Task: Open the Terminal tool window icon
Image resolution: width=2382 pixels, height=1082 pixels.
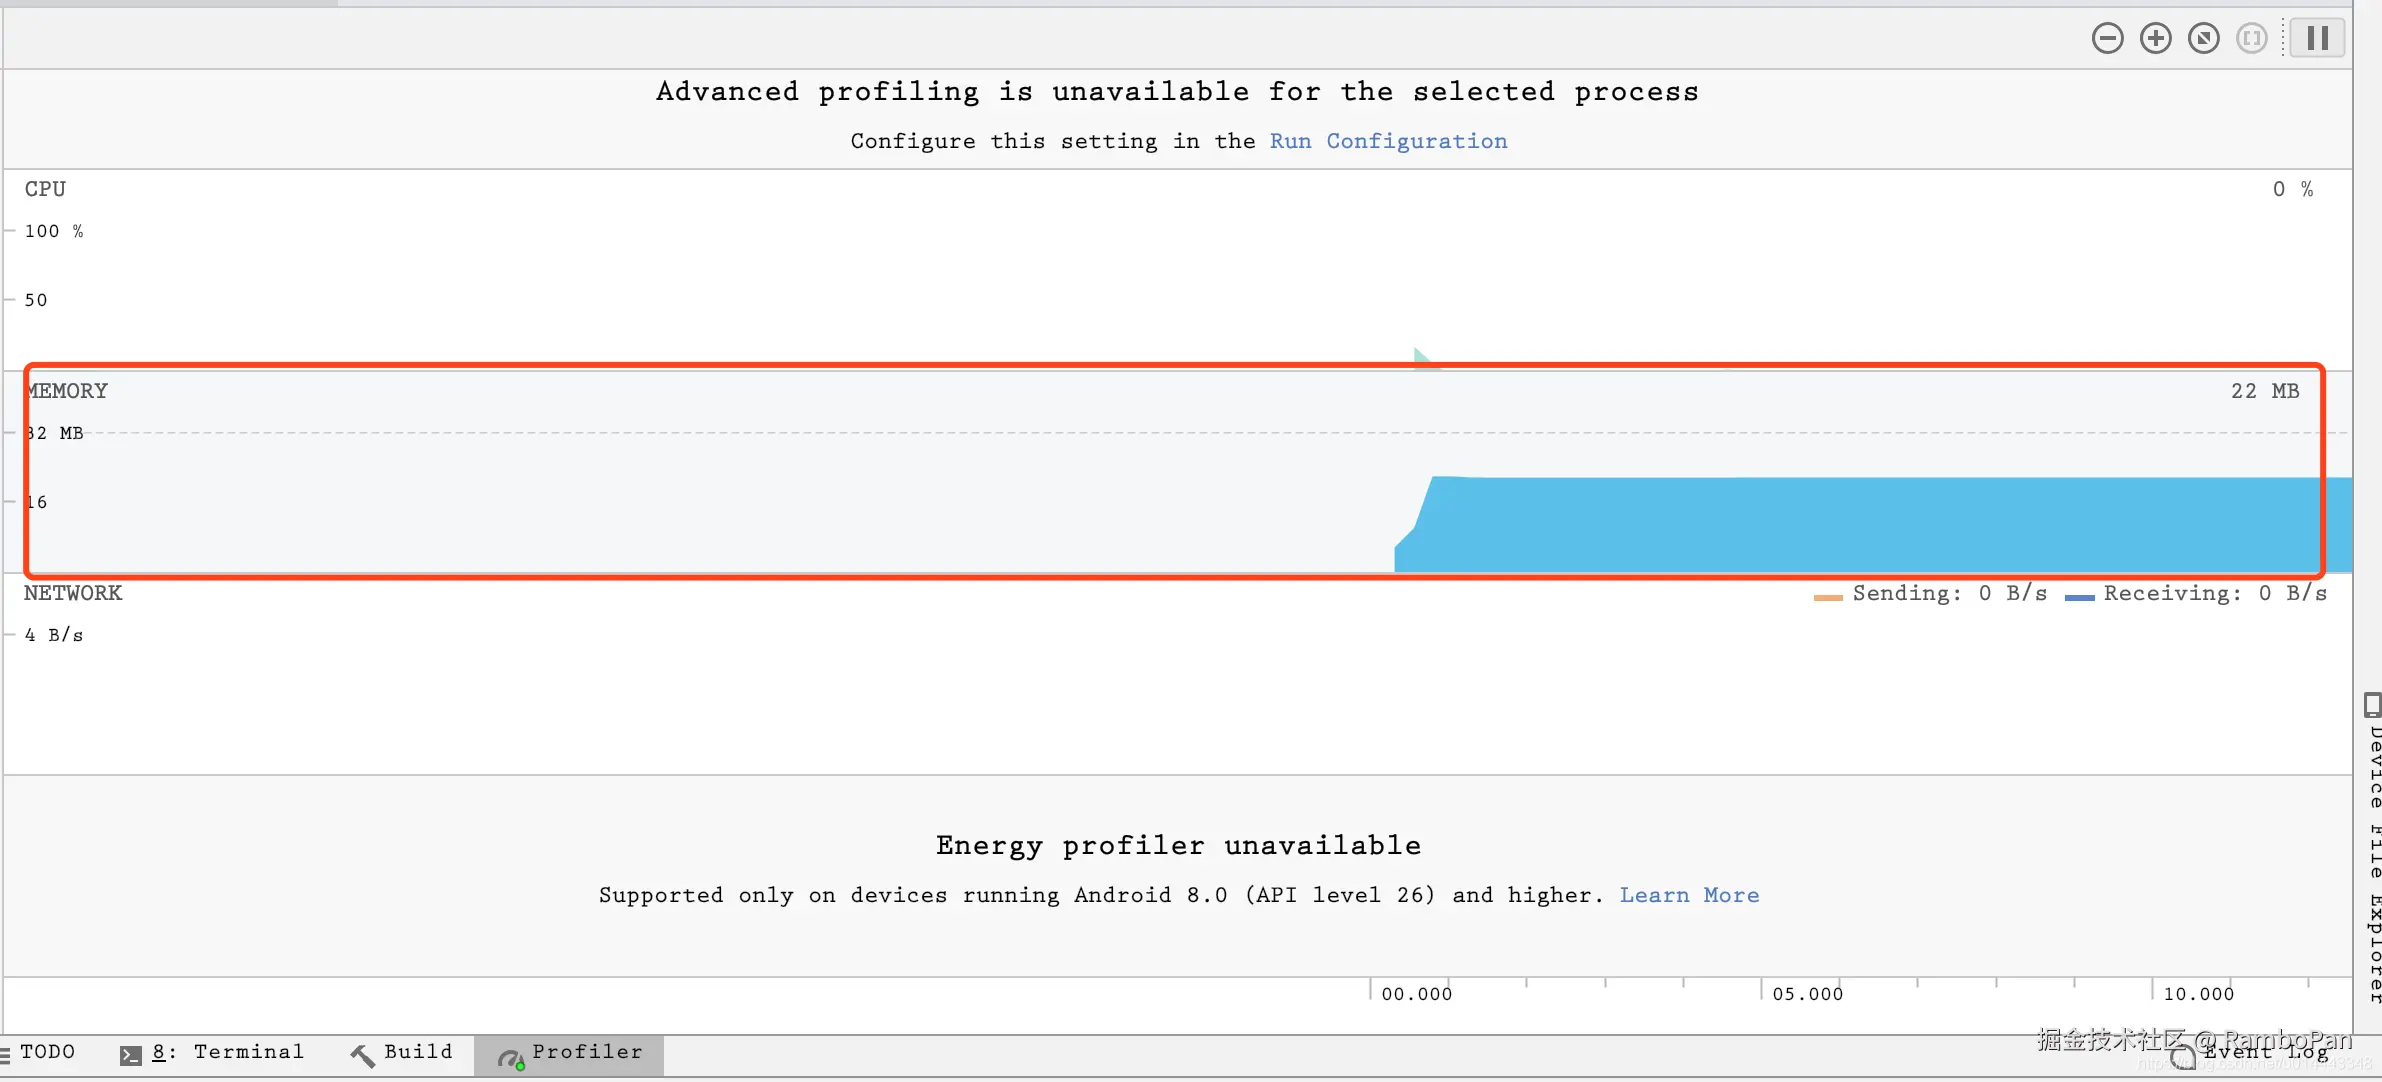Action: [131, 1055]
